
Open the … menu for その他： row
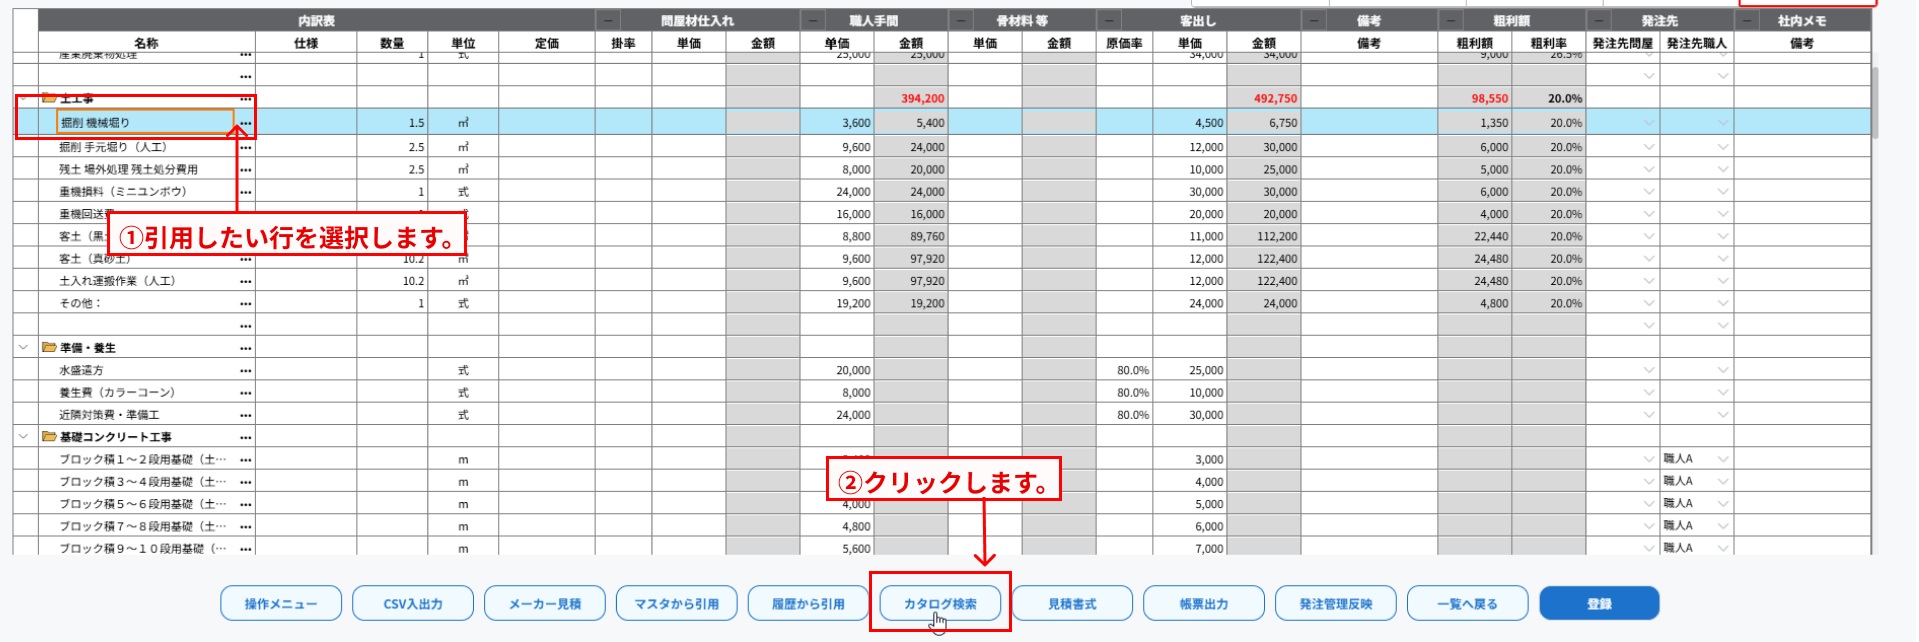pyautogui.click(x=246, y=304)
